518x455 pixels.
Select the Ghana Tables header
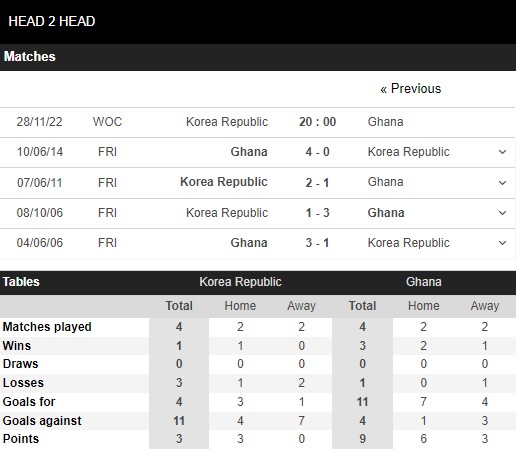[x=424, y=282]
